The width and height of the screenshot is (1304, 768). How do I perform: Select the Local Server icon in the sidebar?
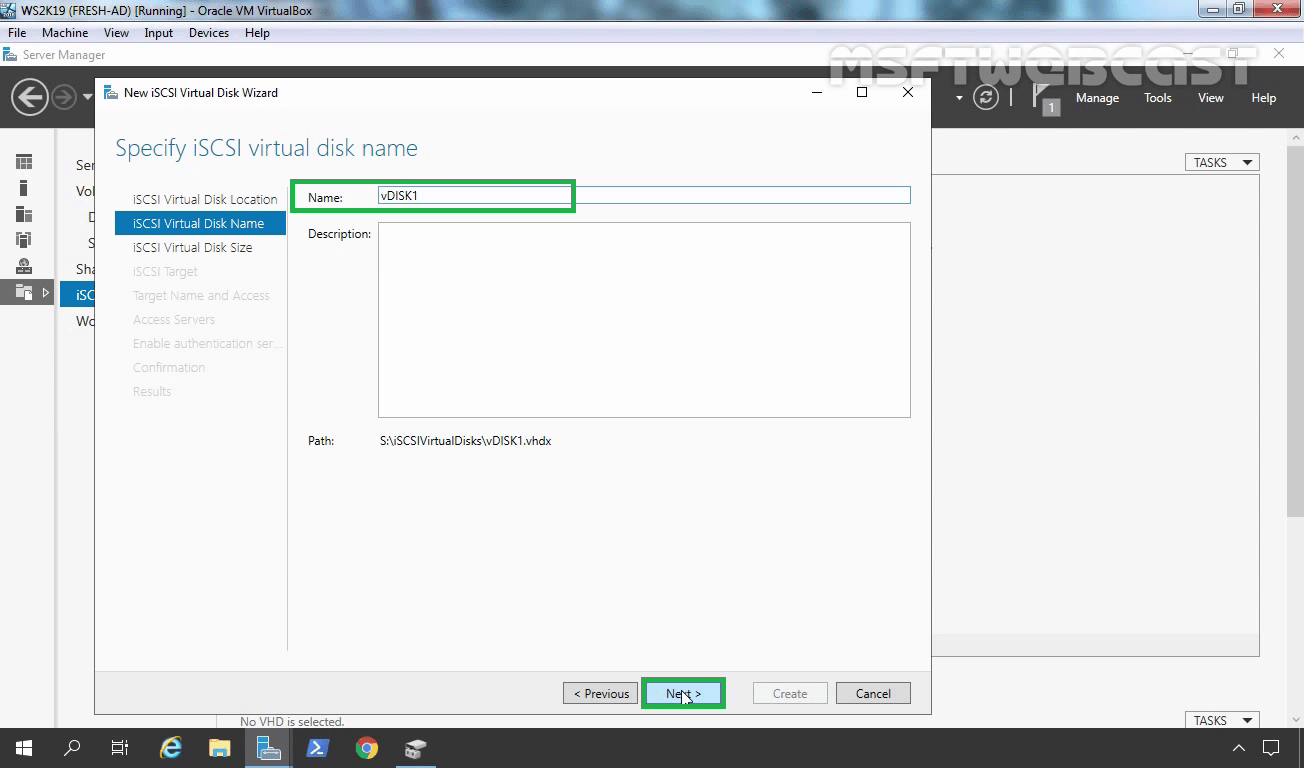(x=24, y=189)
